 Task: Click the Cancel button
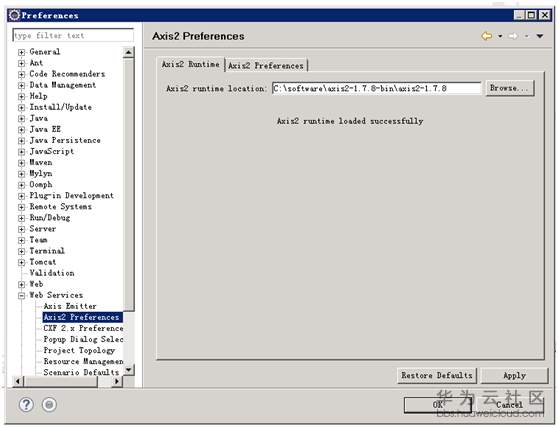point(509,405)
